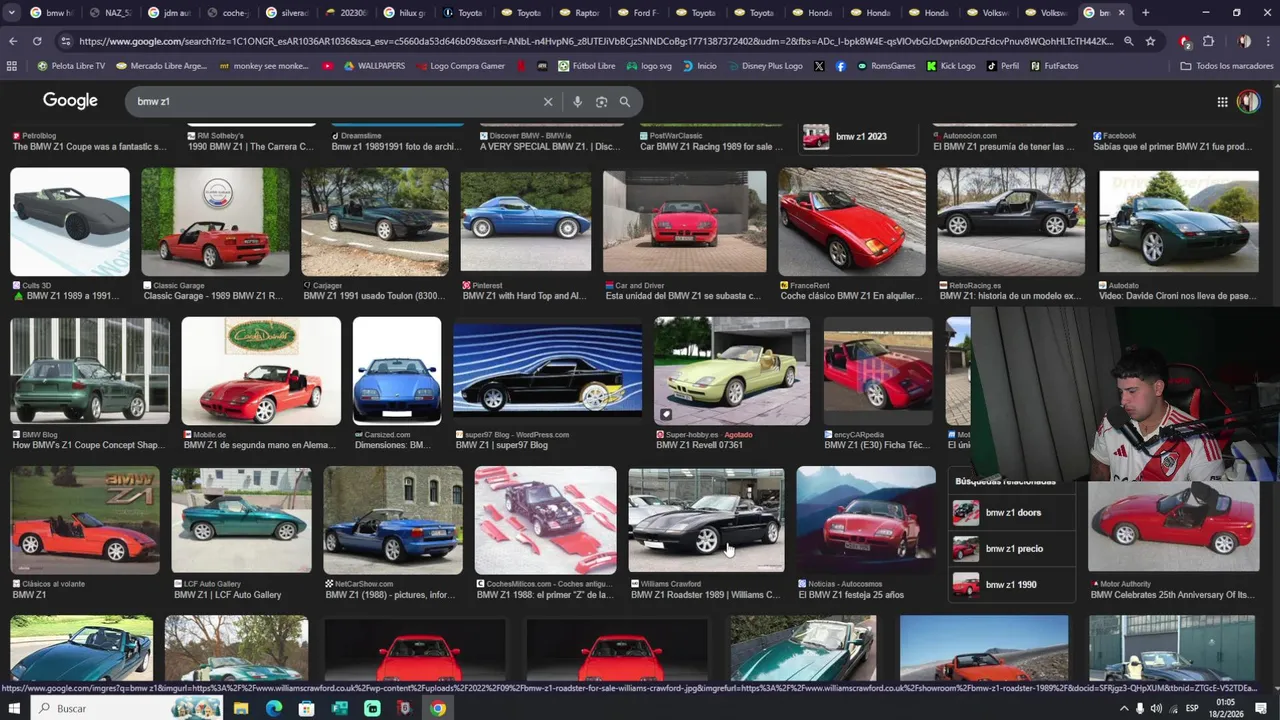This screenshot has height=720, width=1280.
Task: Start voice search with the microphone icon
Action: pyautogui.click(x=577, y=102)
